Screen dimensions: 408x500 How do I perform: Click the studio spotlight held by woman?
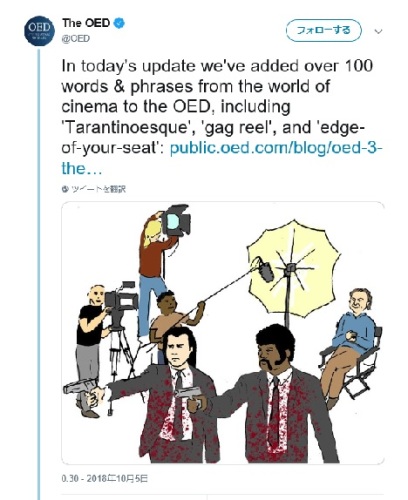[175, 220]
